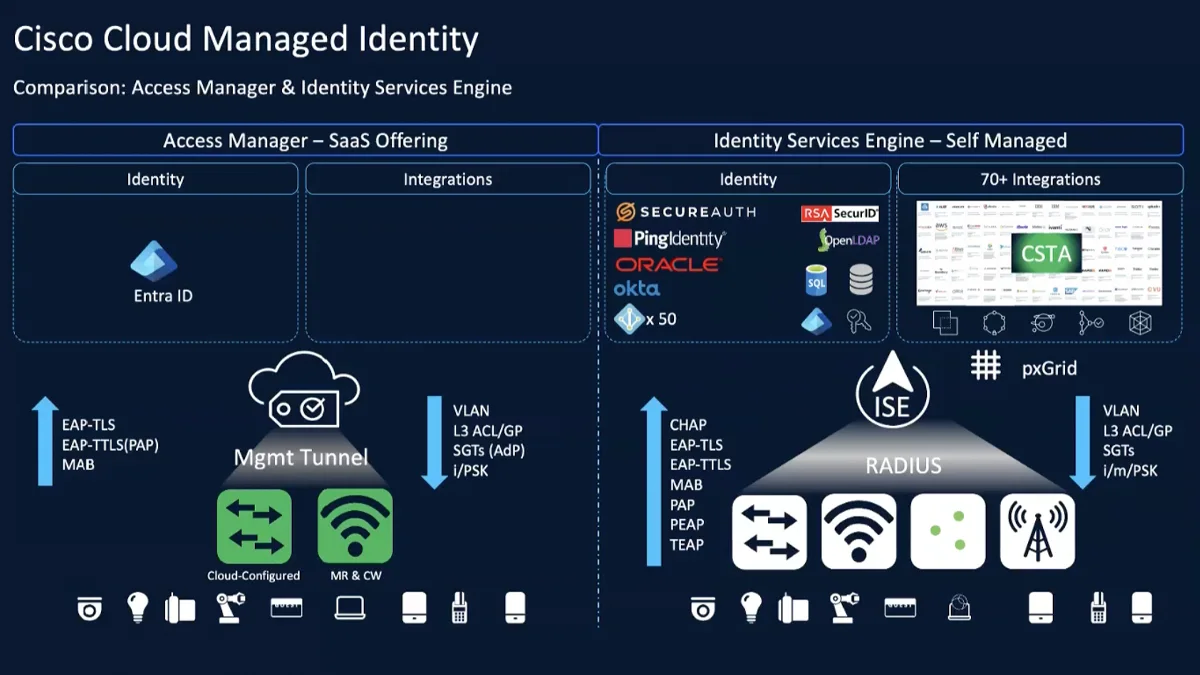Click the green Cloud-Configured switch icon

[254, 525]
